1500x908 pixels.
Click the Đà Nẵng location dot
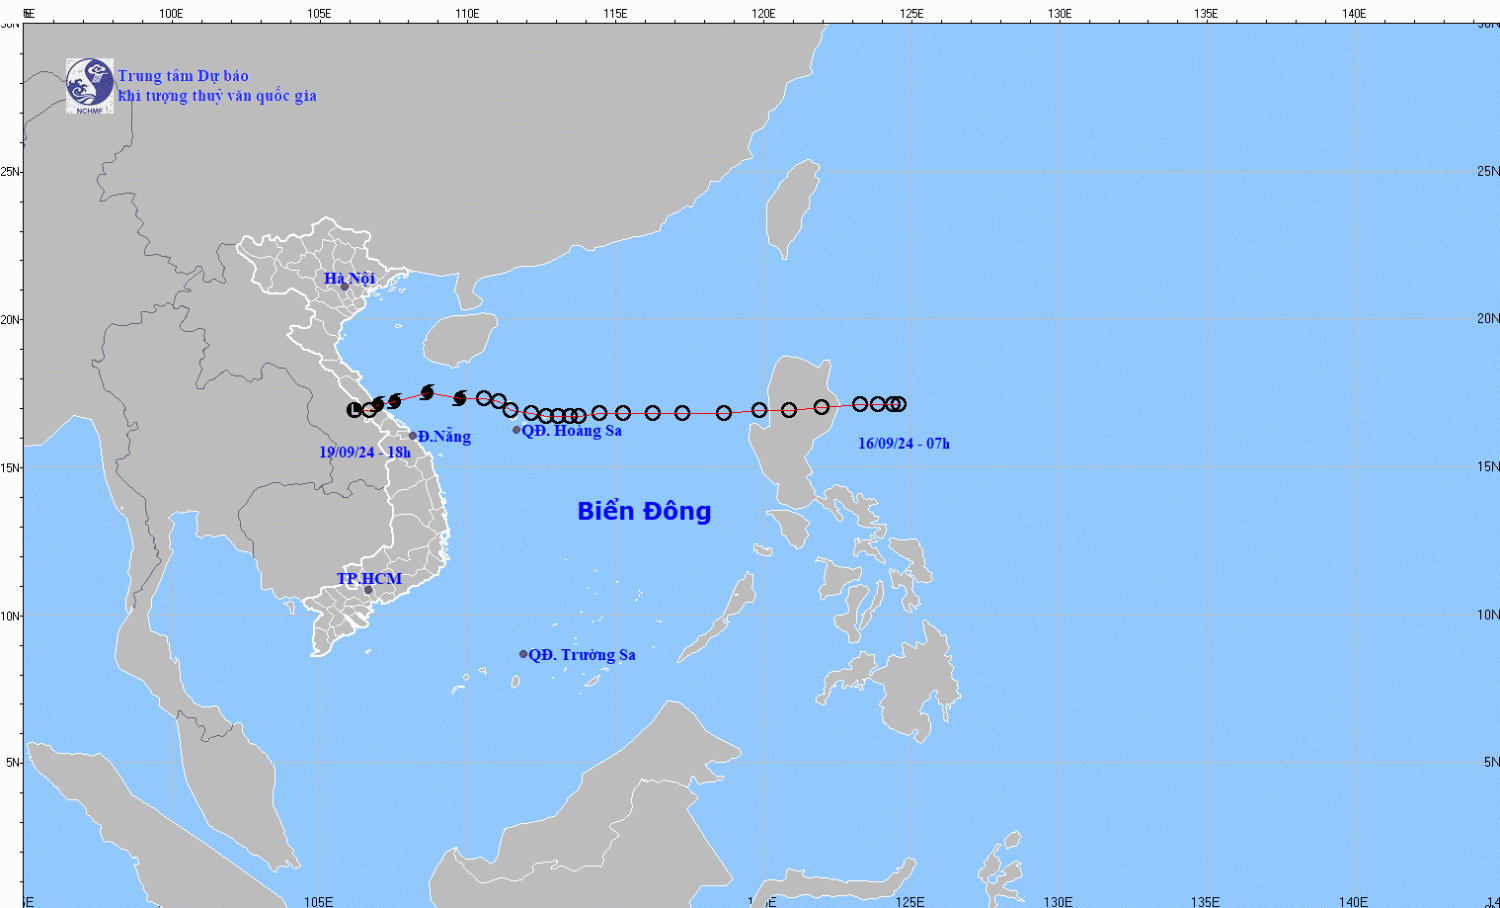(x=413, y=436)
